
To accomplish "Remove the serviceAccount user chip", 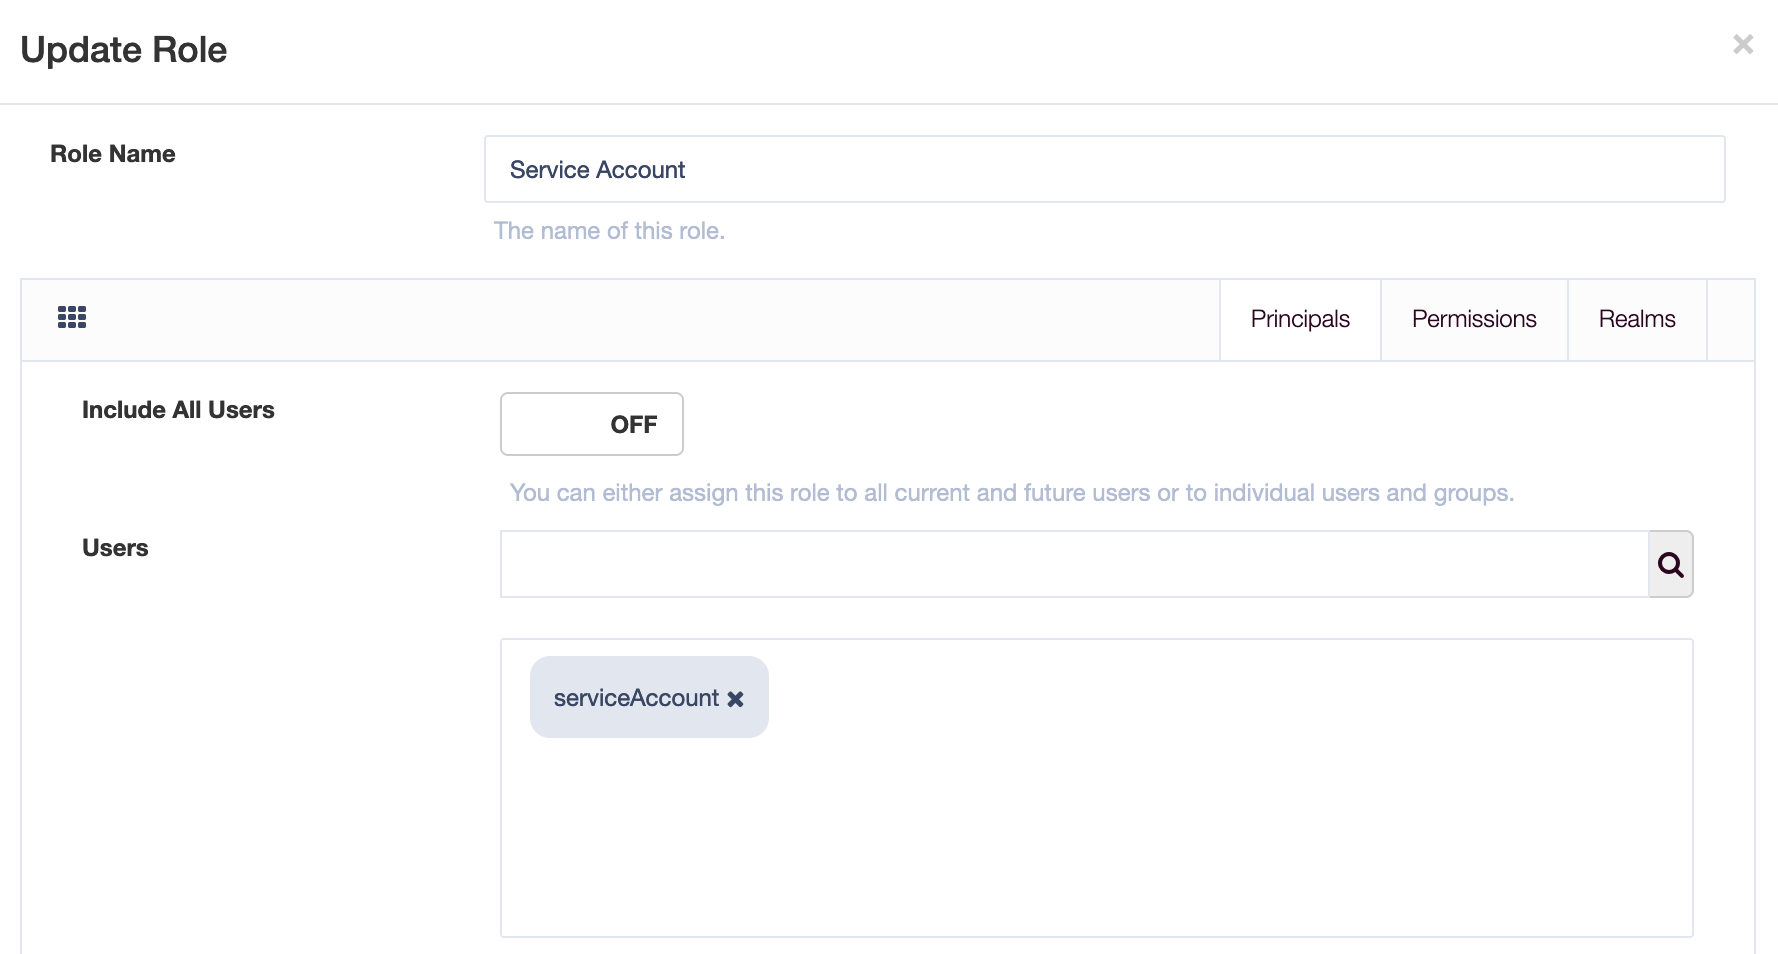I will (x=736, y=699).
